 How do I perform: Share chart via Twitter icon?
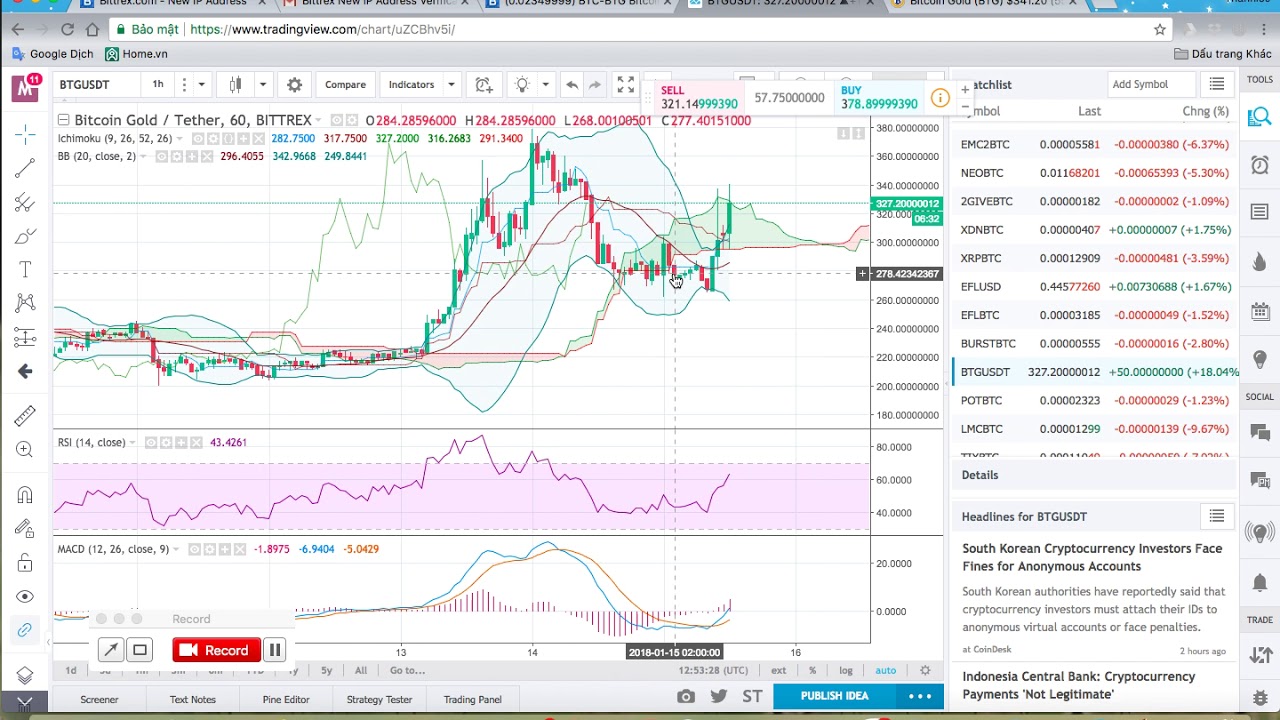click(718, 696)
